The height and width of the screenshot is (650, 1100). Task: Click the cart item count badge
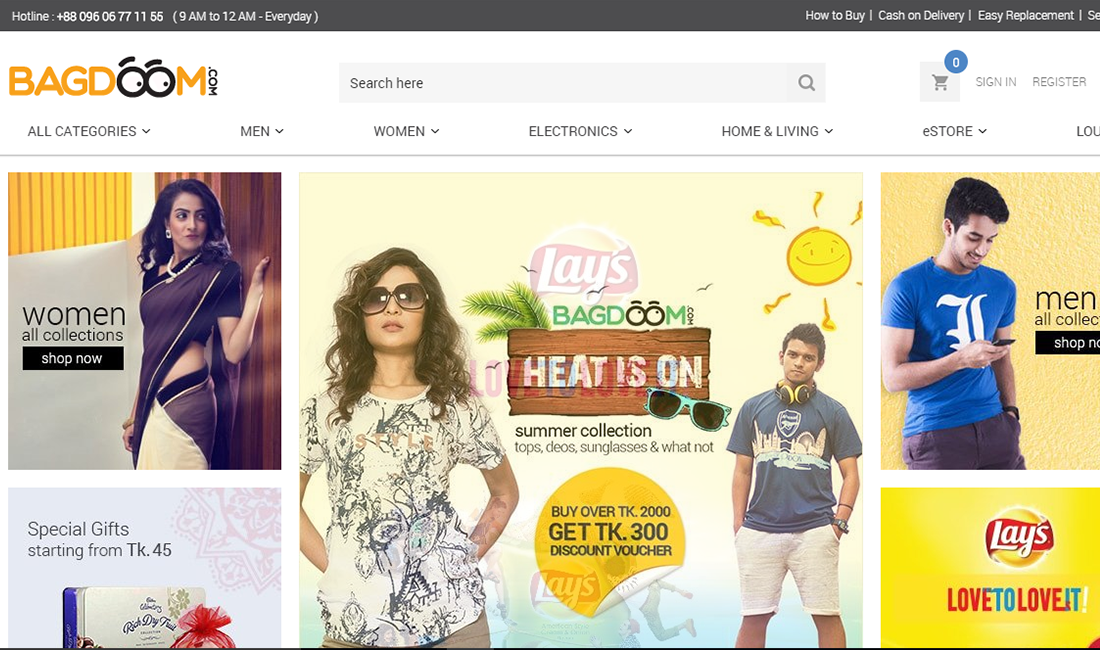[x=955, y=62]
